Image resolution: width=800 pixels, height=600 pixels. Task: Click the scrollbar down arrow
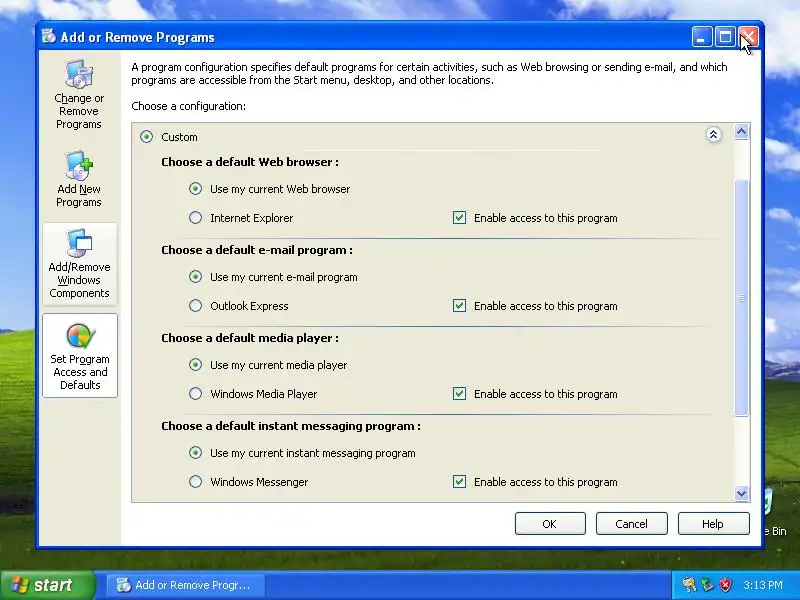click(741, 493)
